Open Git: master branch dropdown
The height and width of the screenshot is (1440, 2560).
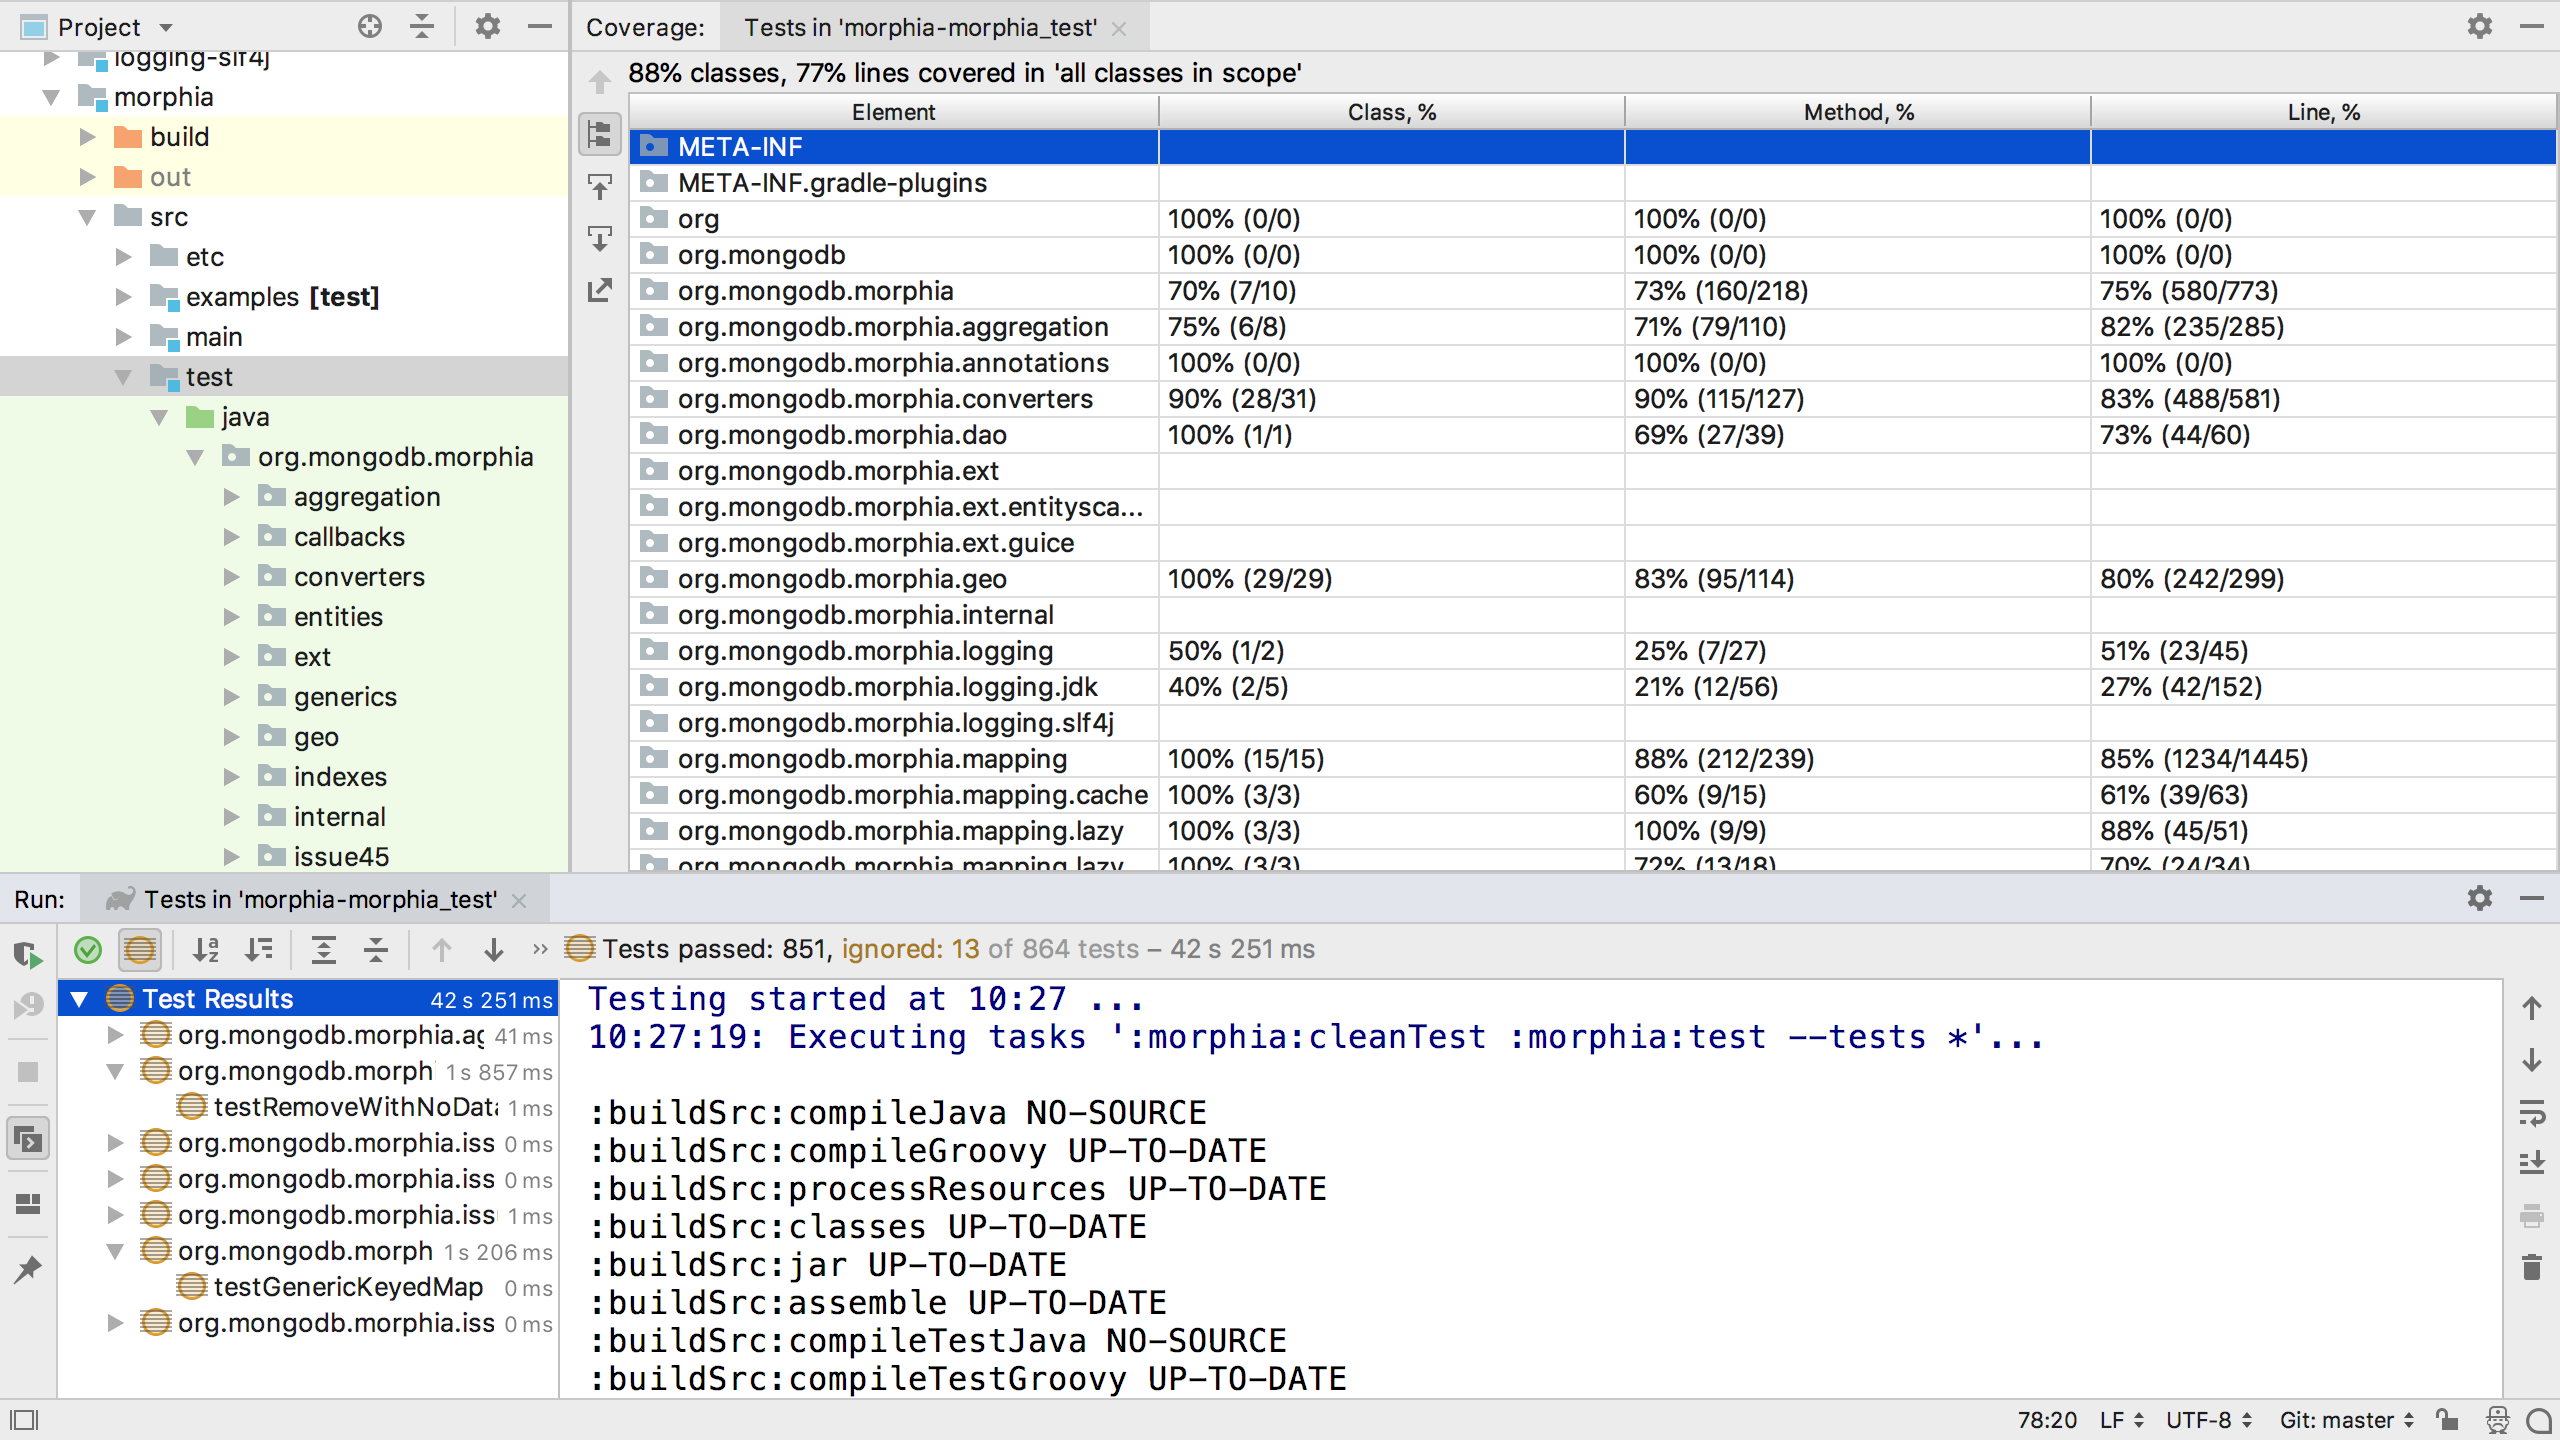(2346, 1420)
